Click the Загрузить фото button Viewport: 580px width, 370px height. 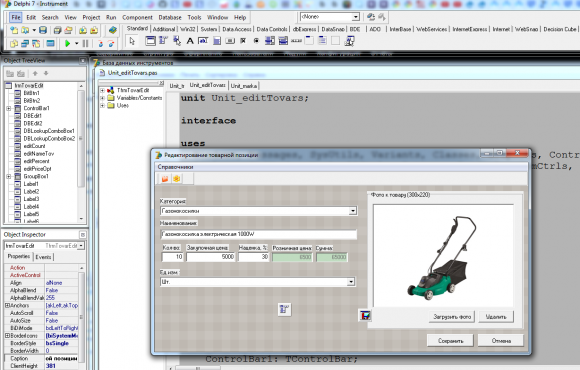(x=452, y=317)
